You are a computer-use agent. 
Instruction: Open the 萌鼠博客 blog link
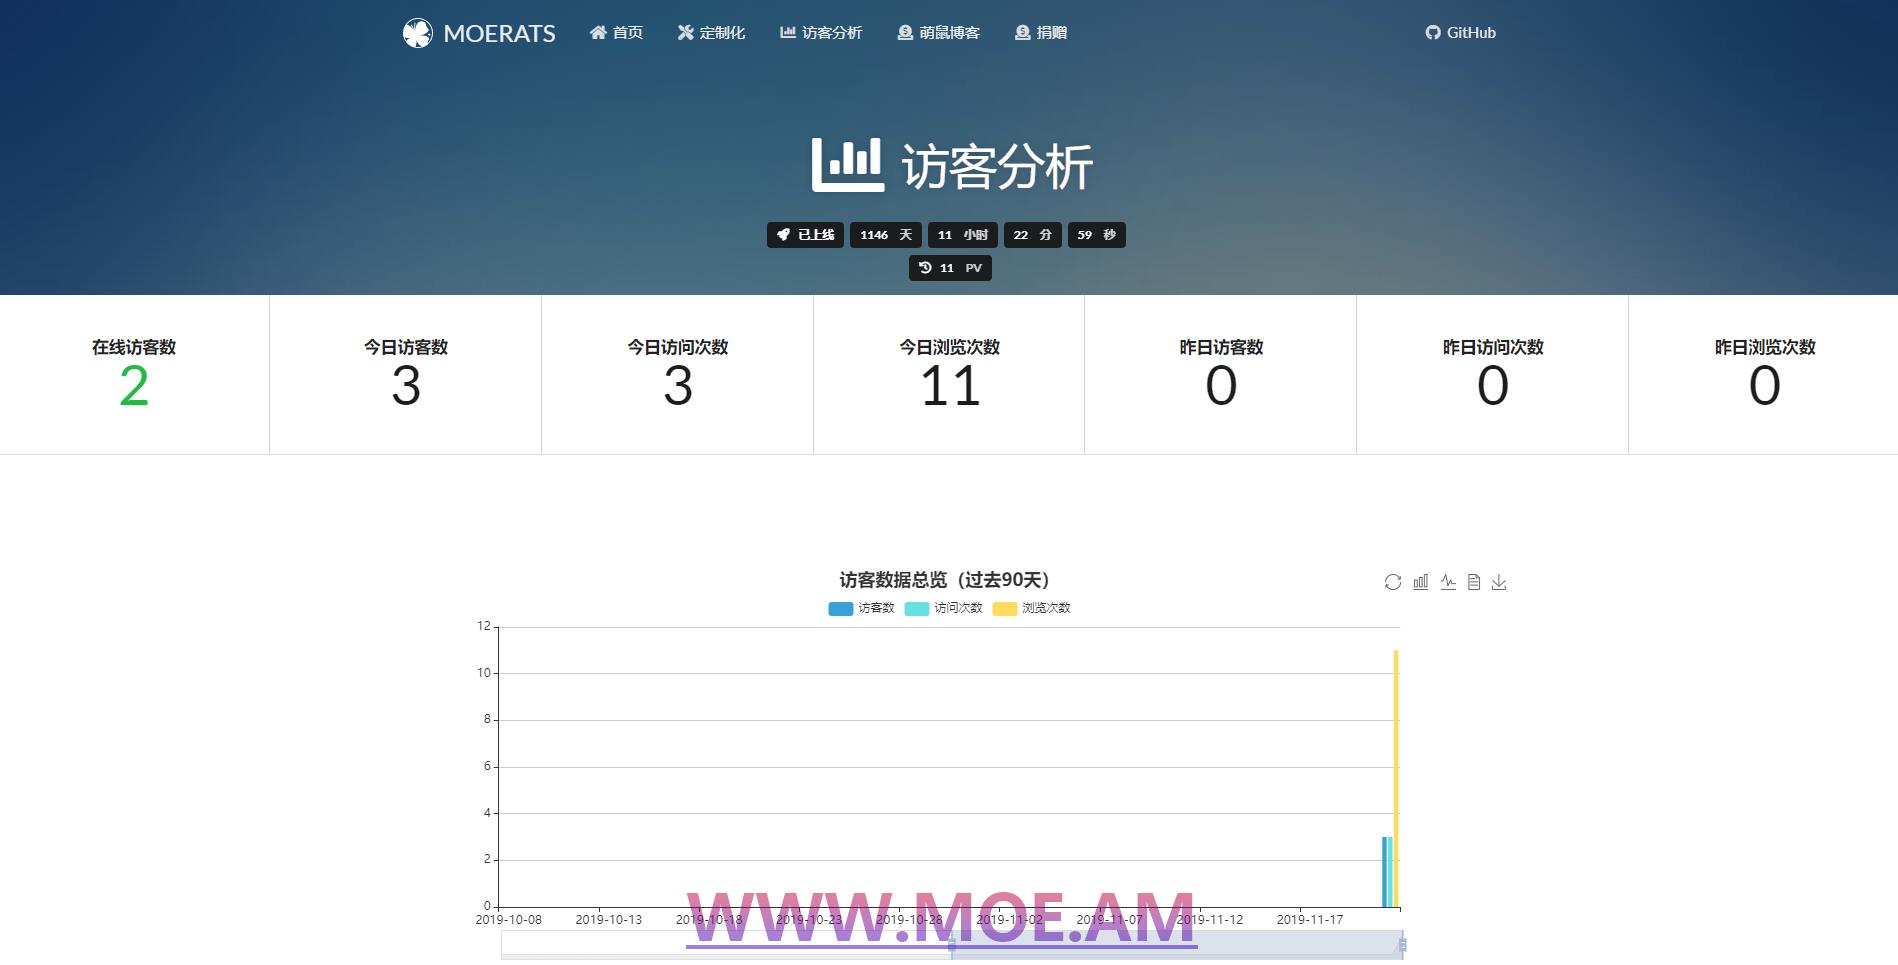(x=938, y=33)
